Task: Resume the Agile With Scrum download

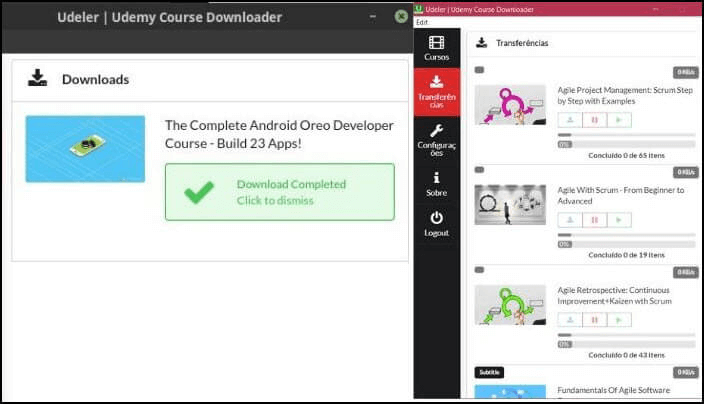Action: point(620,220)
